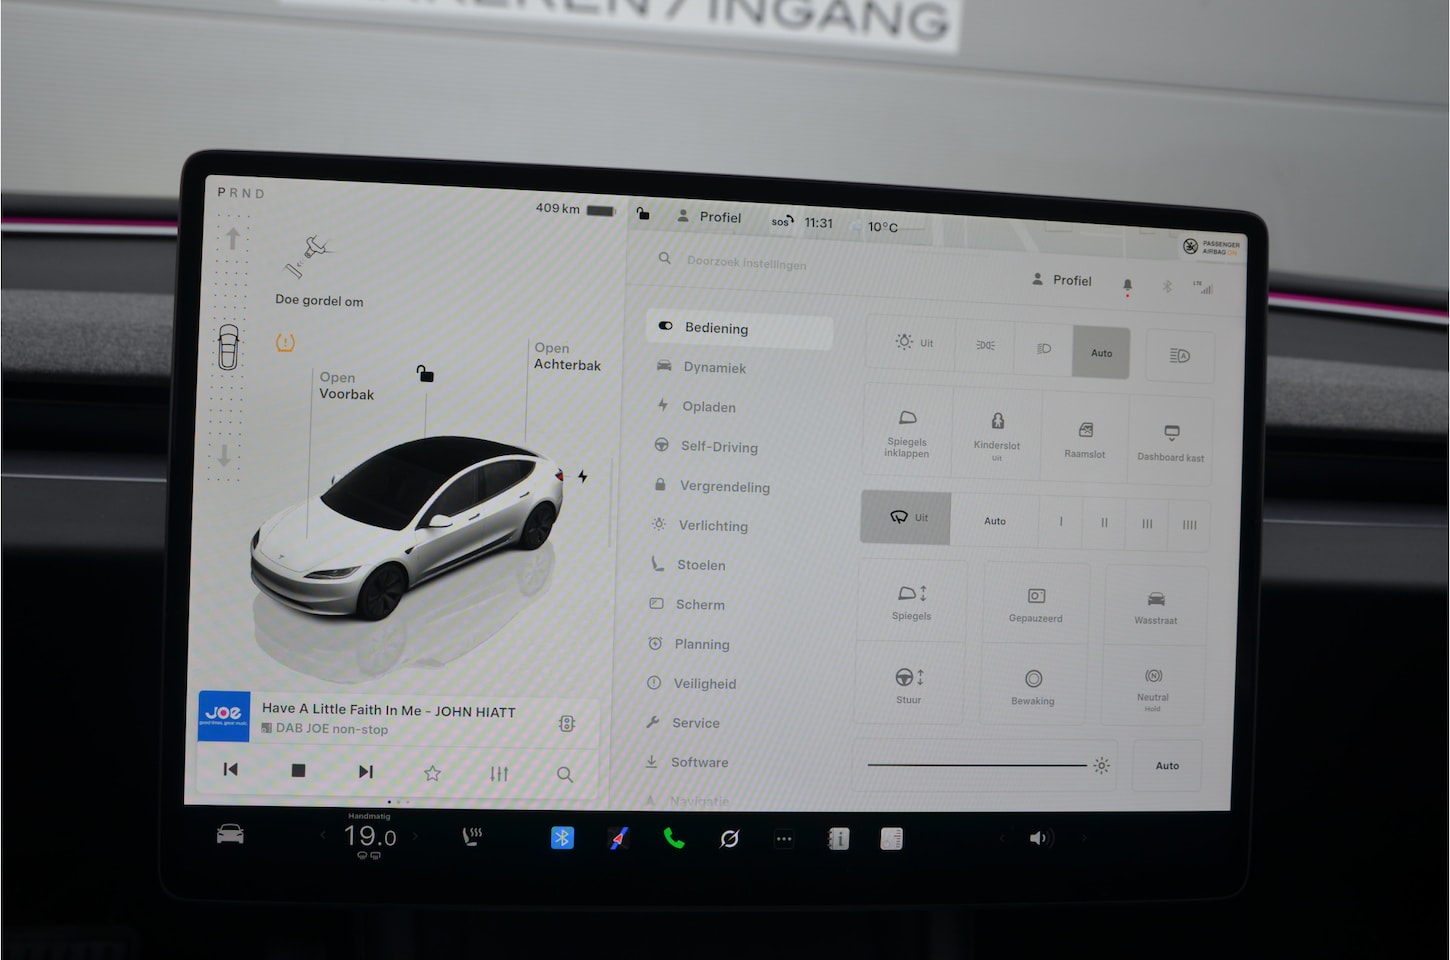Viewport: 1450px width, 960px height.
Task: Search media with the magnifier icon
Action: (x=565, y=774)
